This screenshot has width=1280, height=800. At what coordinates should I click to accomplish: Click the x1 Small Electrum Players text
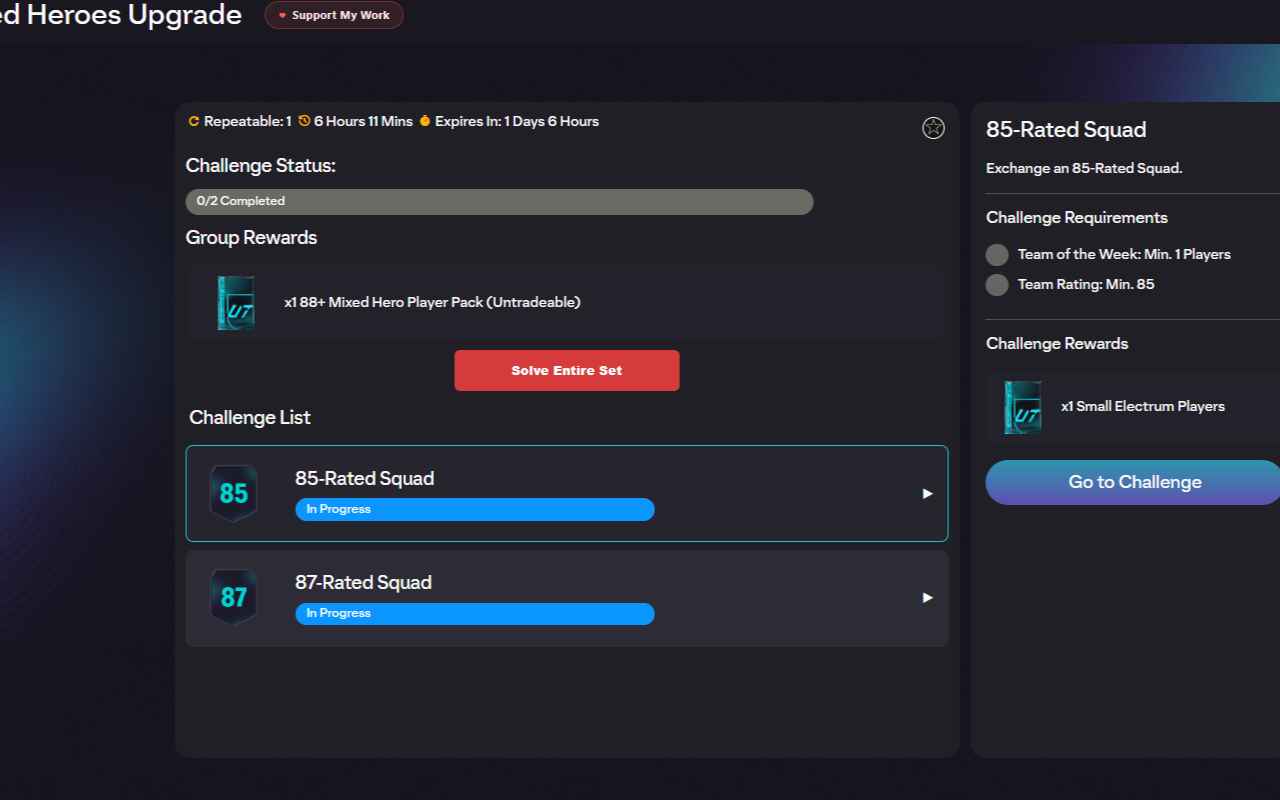point(1143,406)
